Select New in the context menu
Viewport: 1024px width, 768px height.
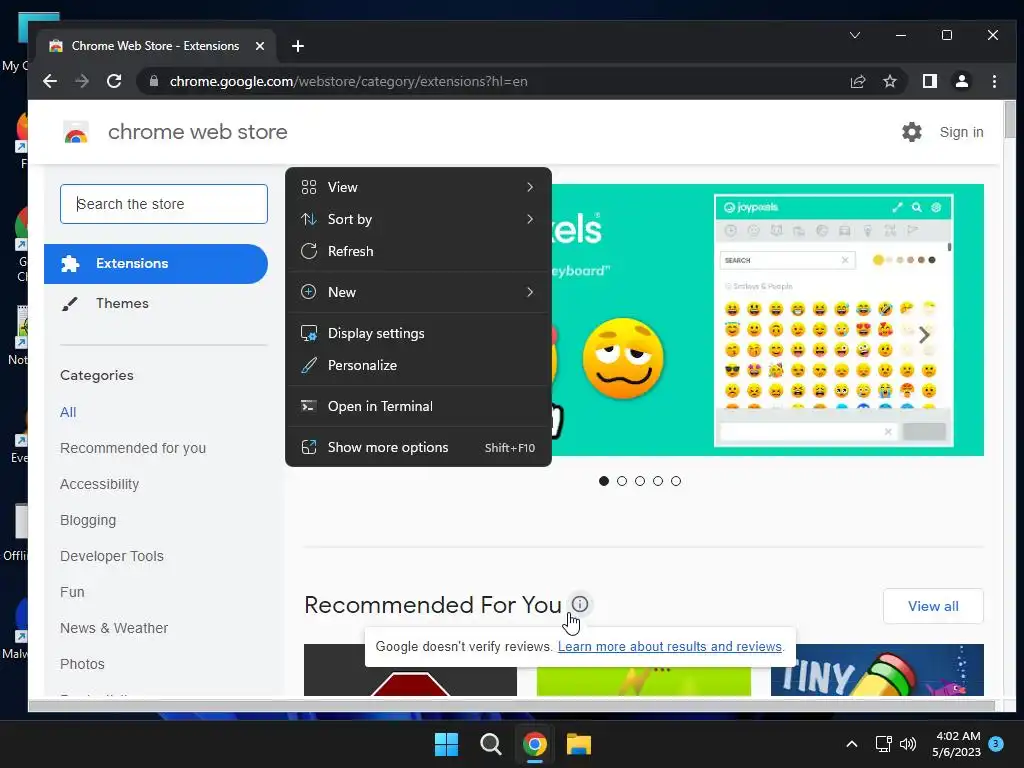419,292
